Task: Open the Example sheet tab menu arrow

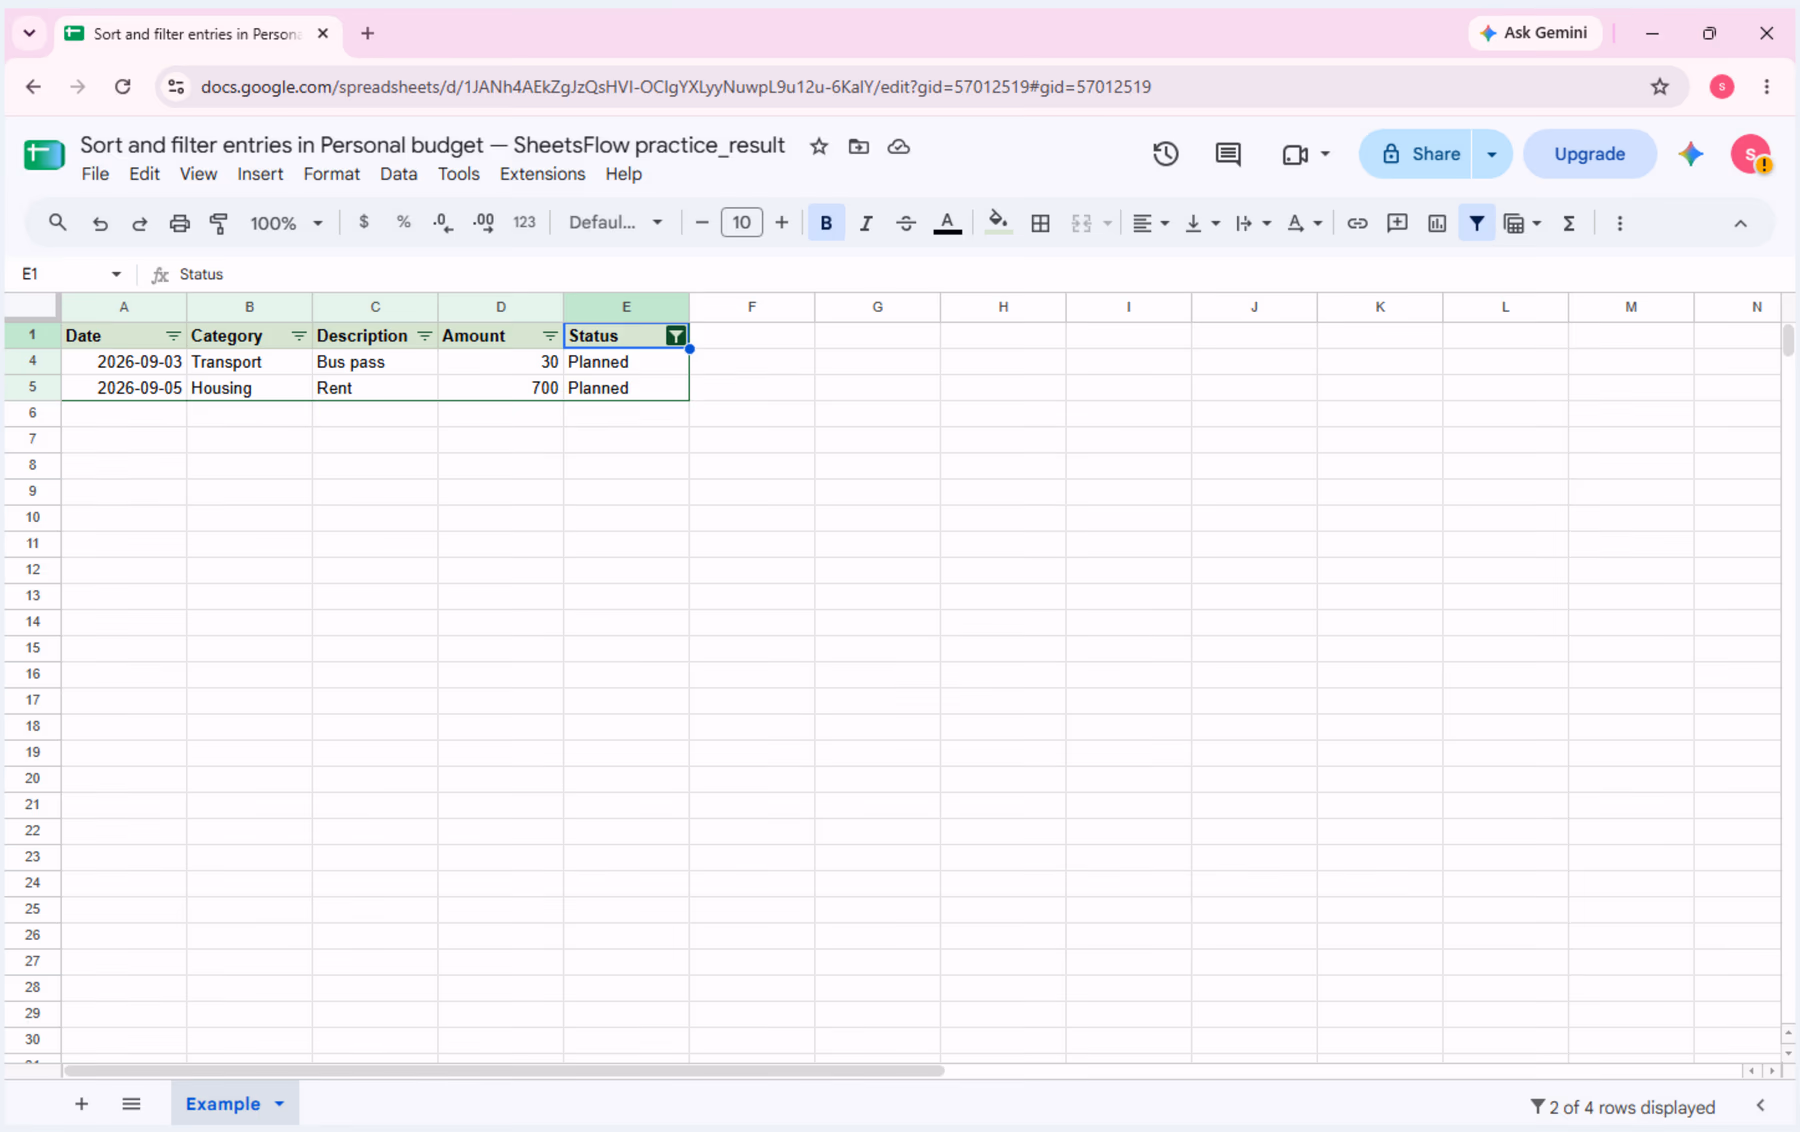Action: click(x=280, y=1104)
